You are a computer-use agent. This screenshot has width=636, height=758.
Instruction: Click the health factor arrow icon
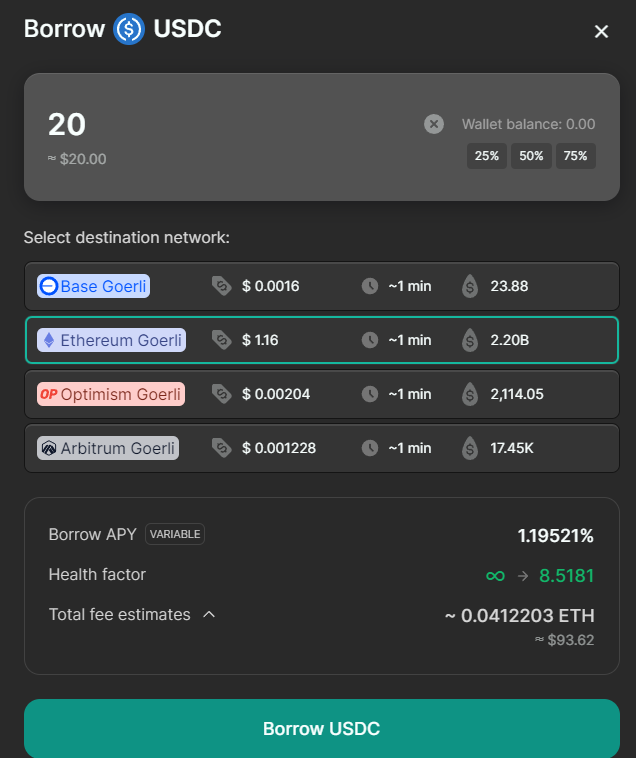coord(523,576)
